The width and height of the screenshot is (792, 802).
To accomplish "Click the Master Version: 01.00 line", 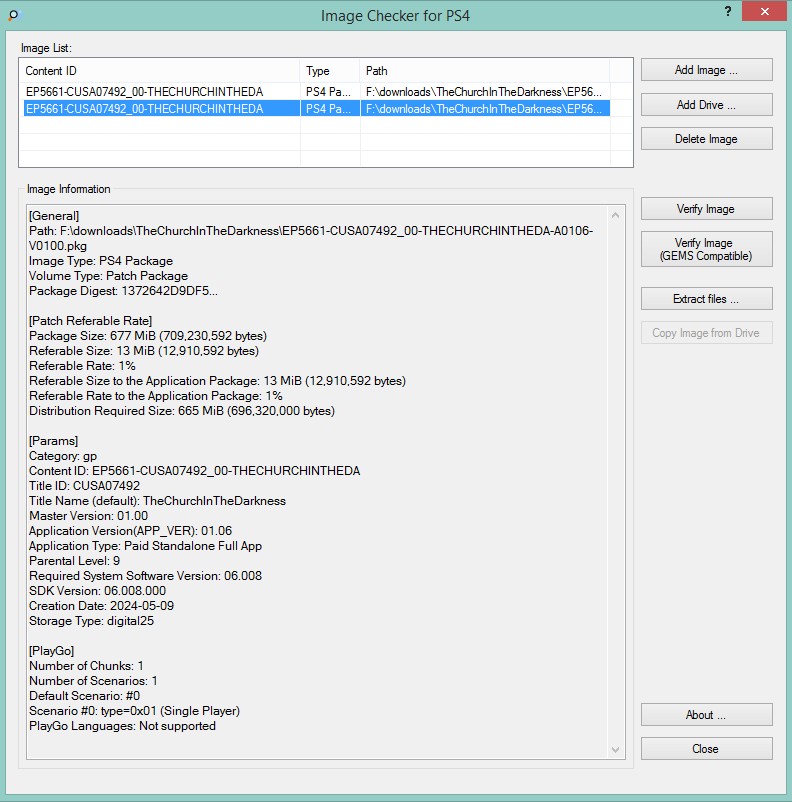I will pyautogui.click(x=89, y=516).
